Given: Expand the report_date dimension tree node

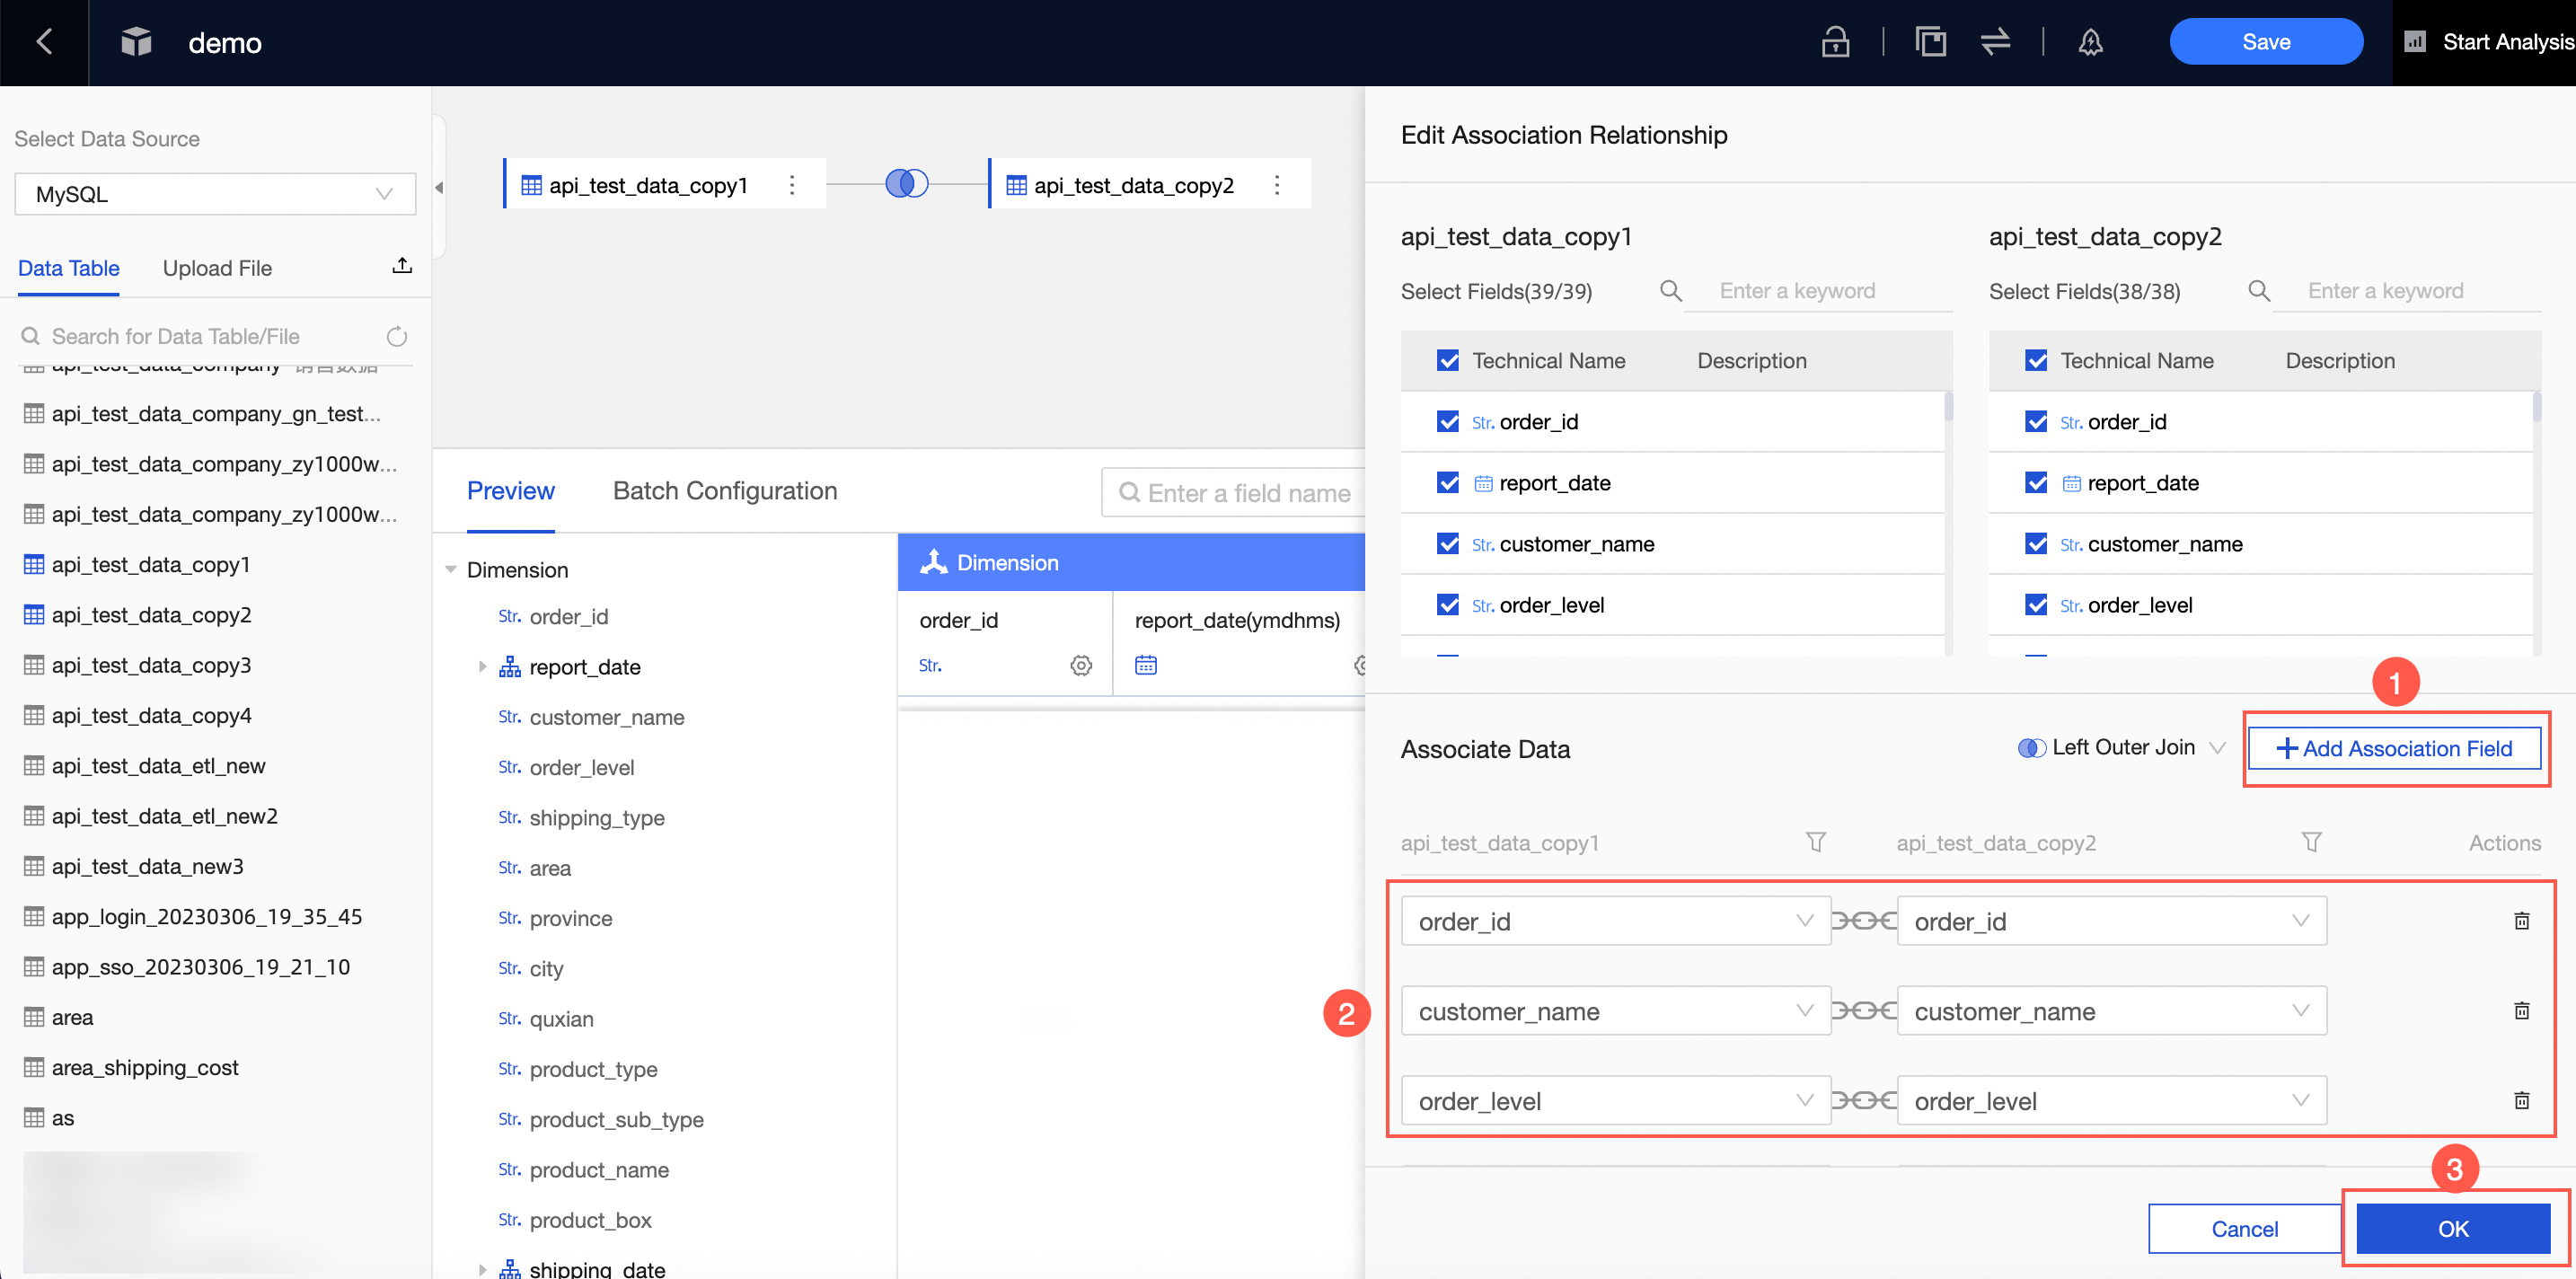Looking at the screenshot, I should [483, 667].
